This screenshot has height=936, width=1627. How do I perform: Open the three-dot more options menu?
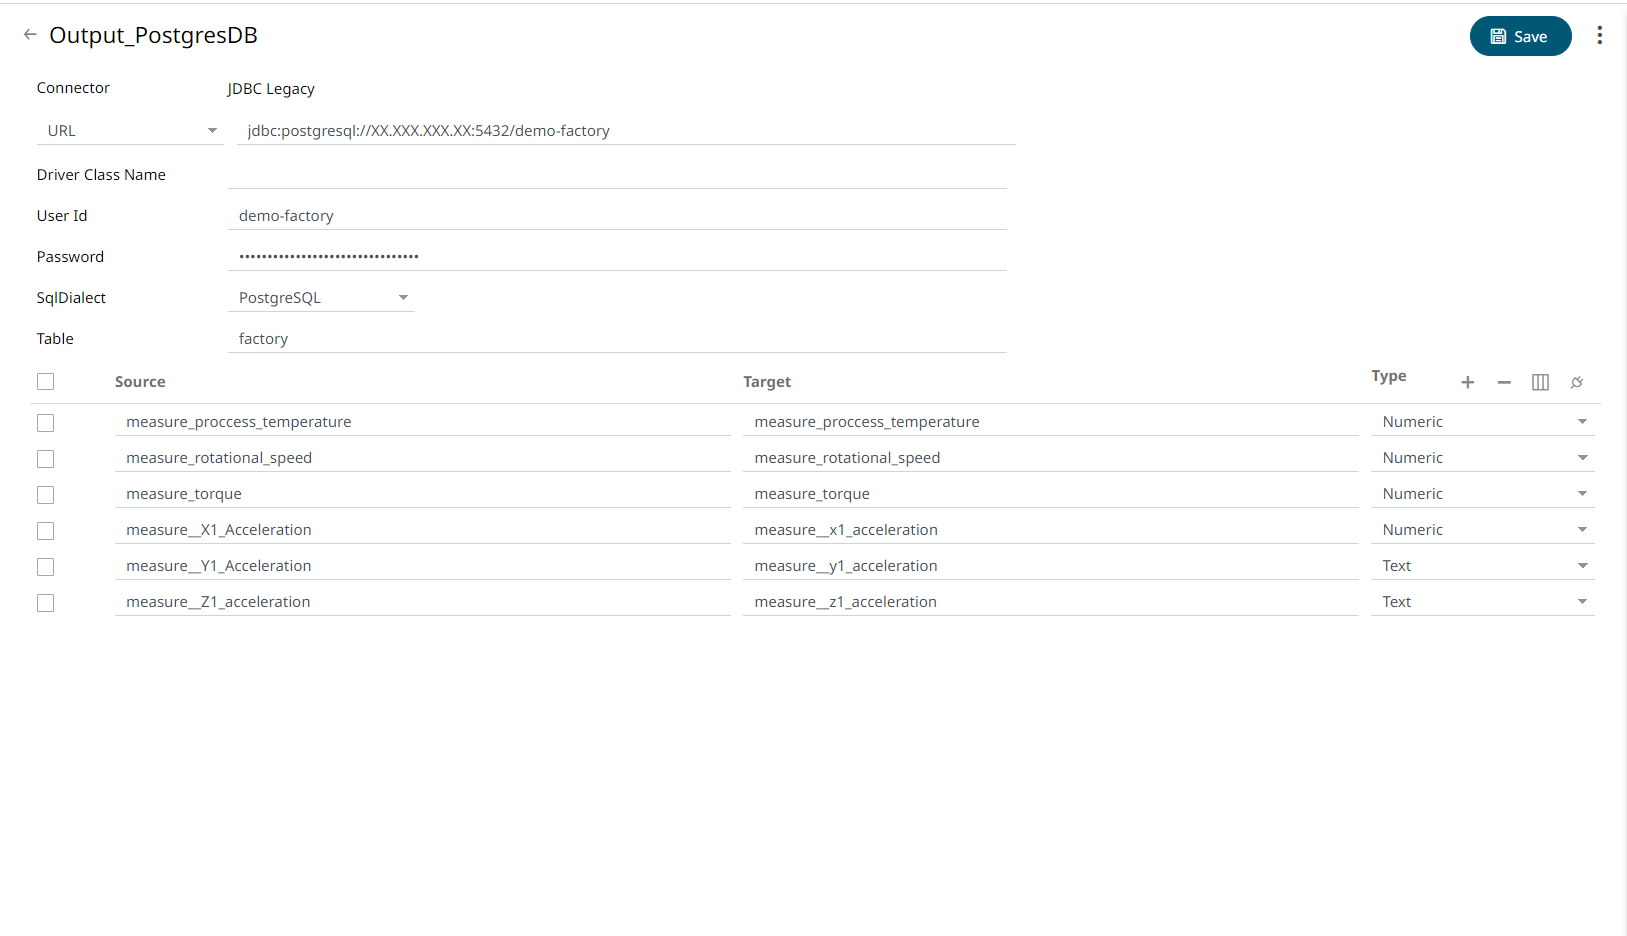click(x=1599, y=36)
